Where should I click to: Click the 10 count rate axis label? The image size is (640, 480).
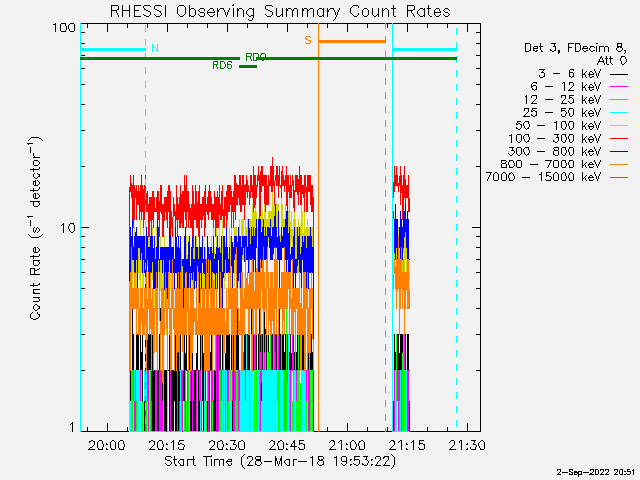coord(68,228)
